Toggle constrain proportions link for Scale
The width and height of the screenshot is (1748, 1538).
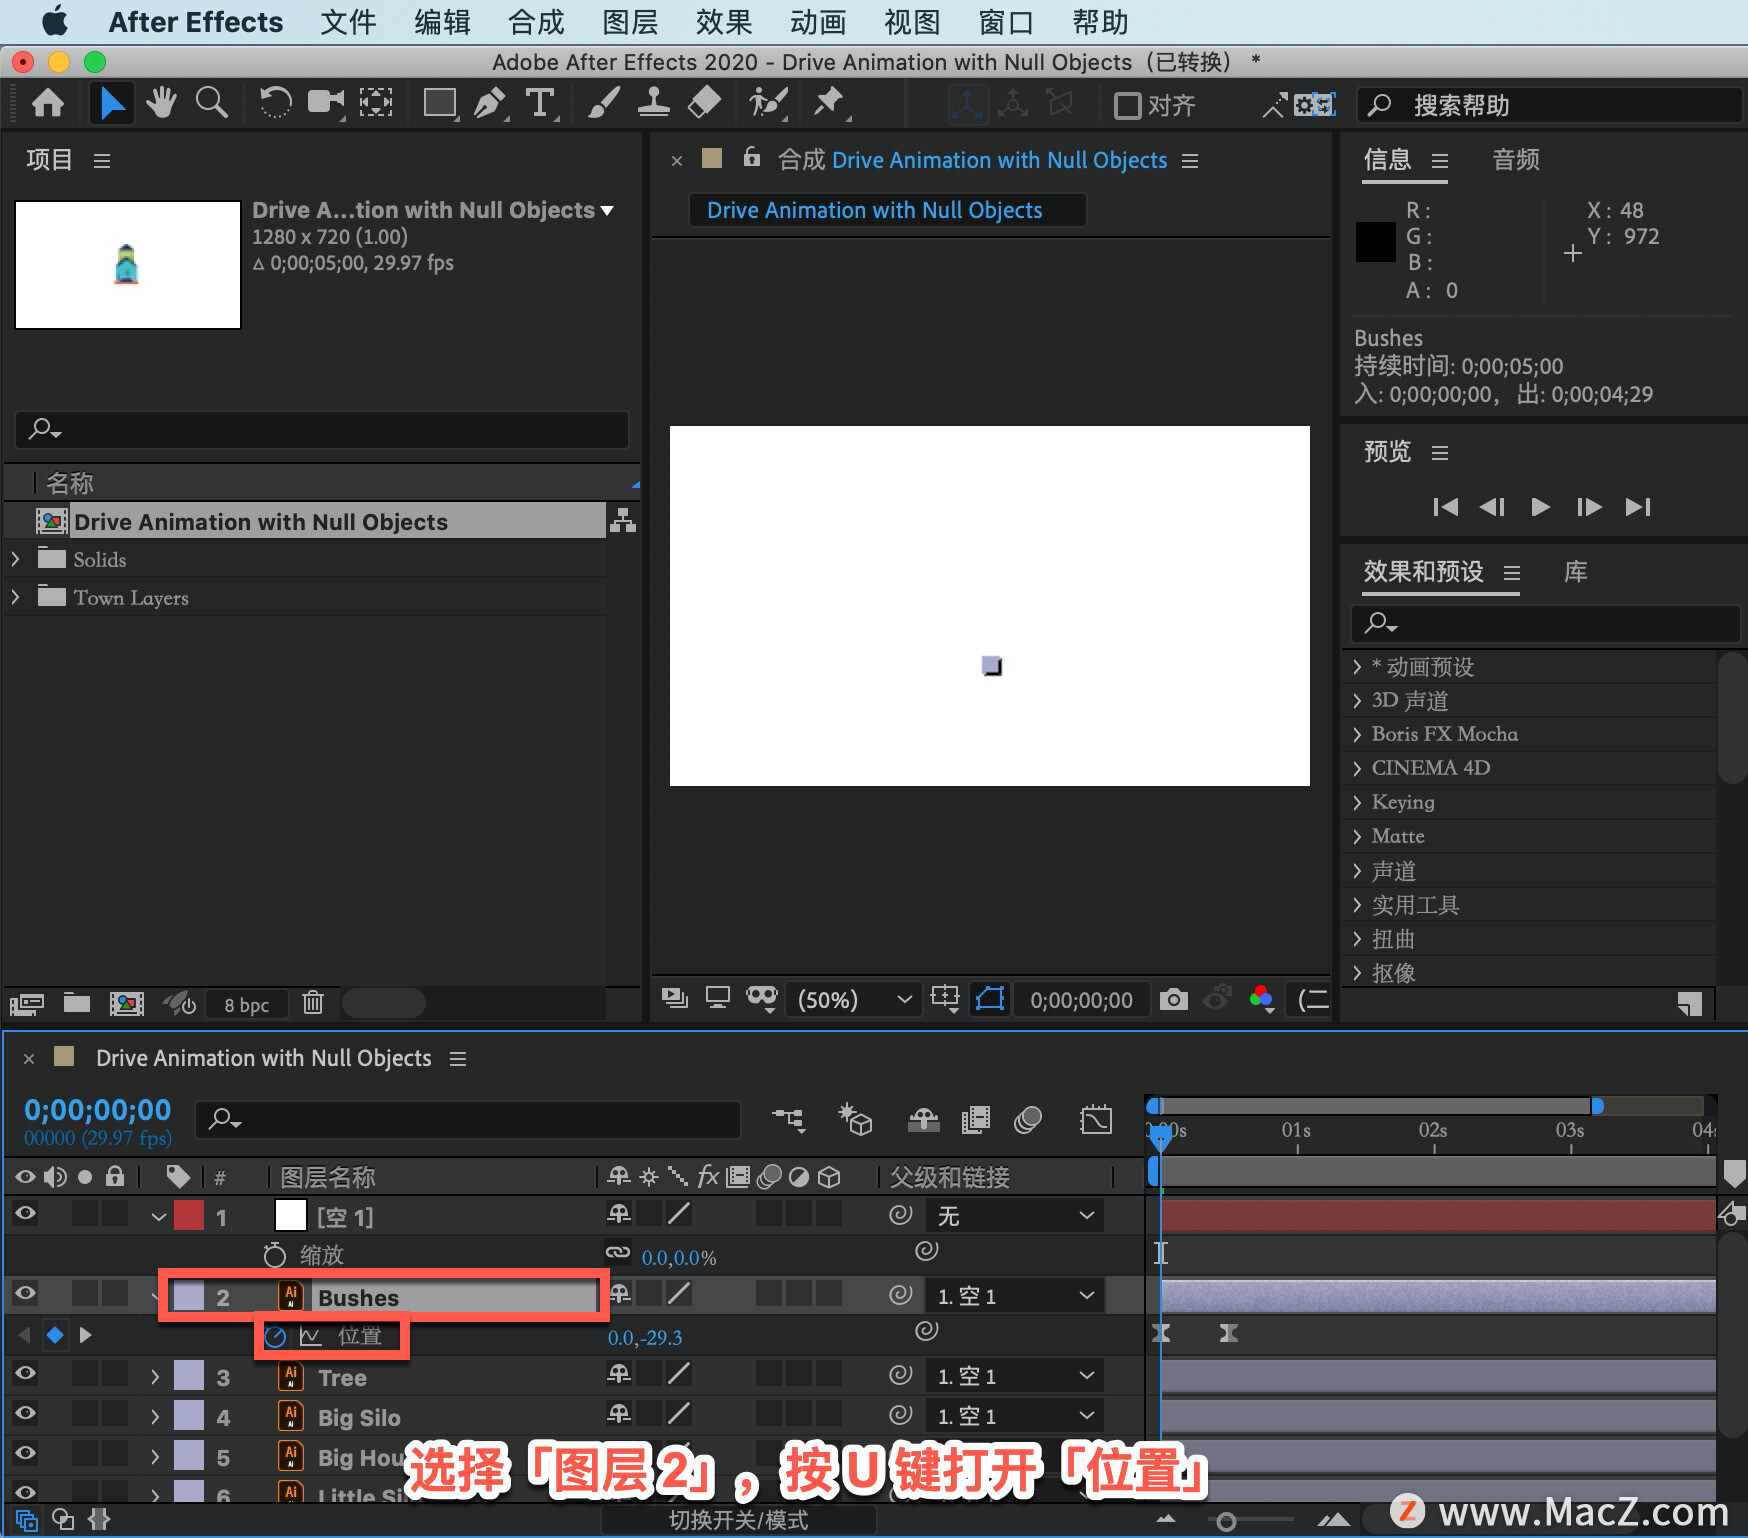618,1253
